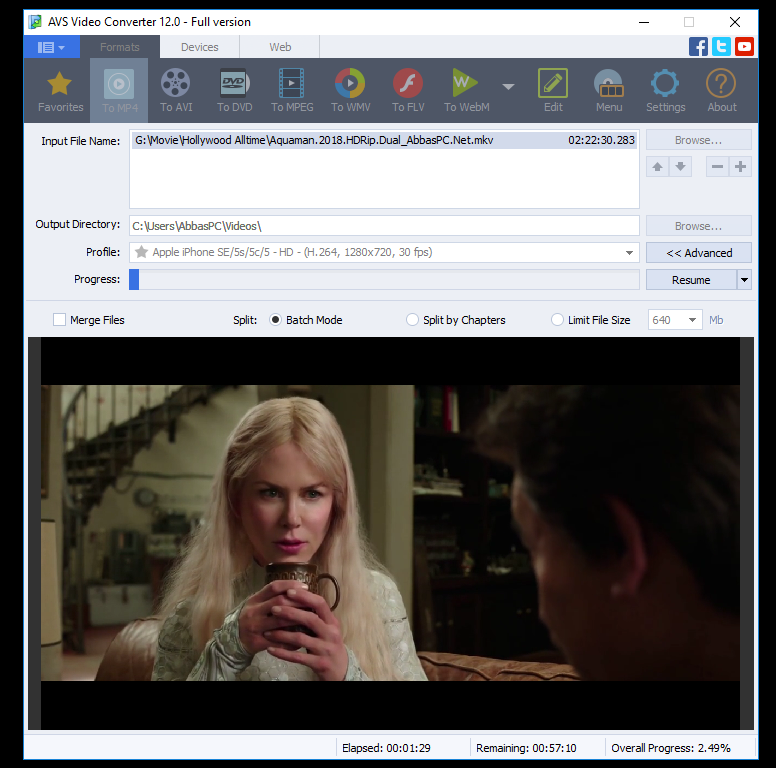Viewport: 776px width, 768px height.
Task: Click the video preview frame
Action: tap(390, 533)
